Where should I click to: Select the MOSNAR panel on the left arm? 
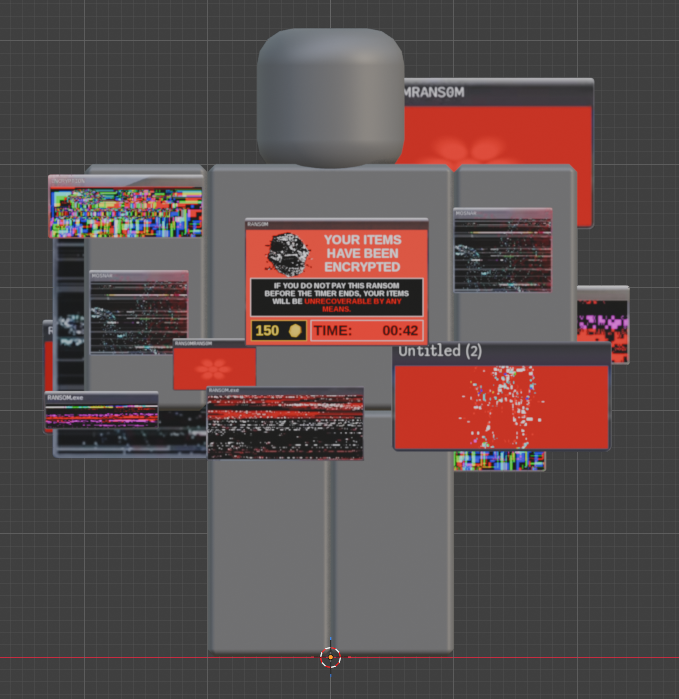point(139,312)
